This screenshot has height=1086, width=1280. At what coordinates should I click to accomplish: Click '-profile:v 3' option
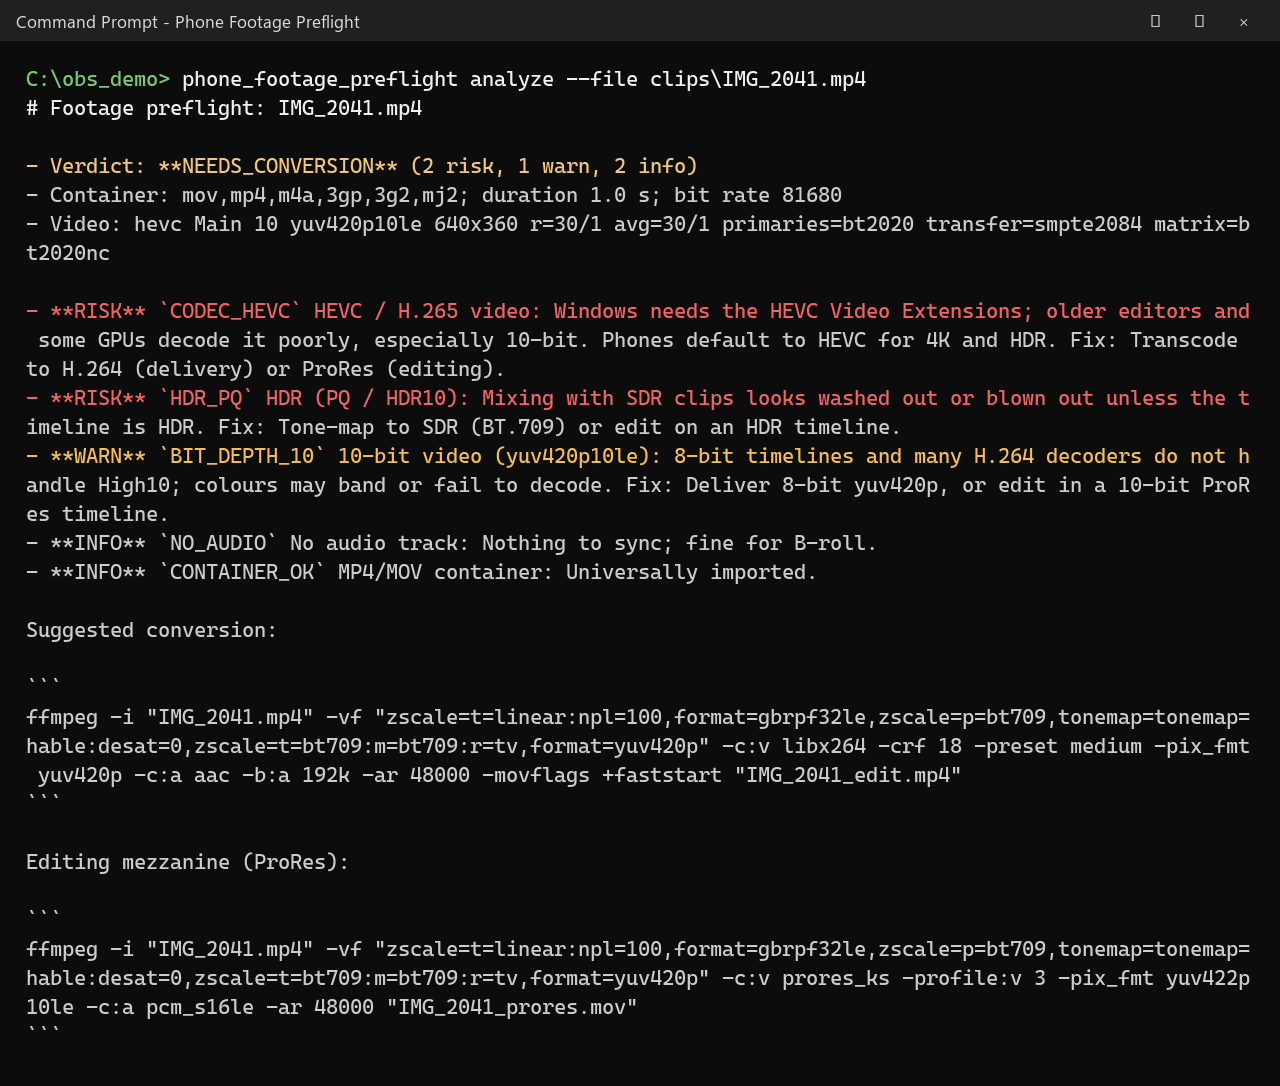[x=974, y=978]
